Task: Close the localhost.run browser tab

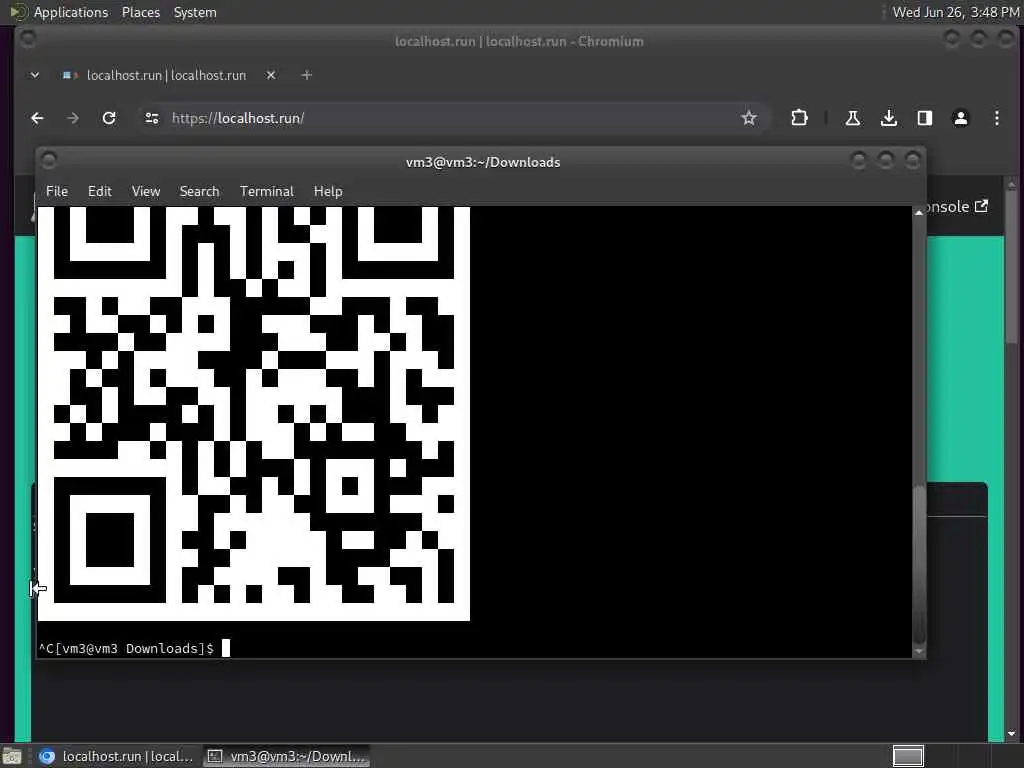Action: (271, 75)
